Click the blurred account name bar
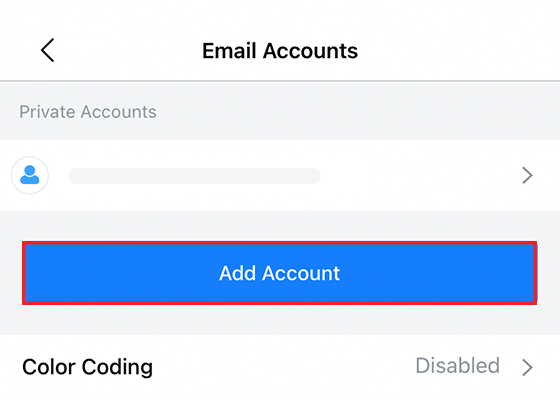Screen dimensions: 560x400 pyautogui.click(x=194, y=176)
